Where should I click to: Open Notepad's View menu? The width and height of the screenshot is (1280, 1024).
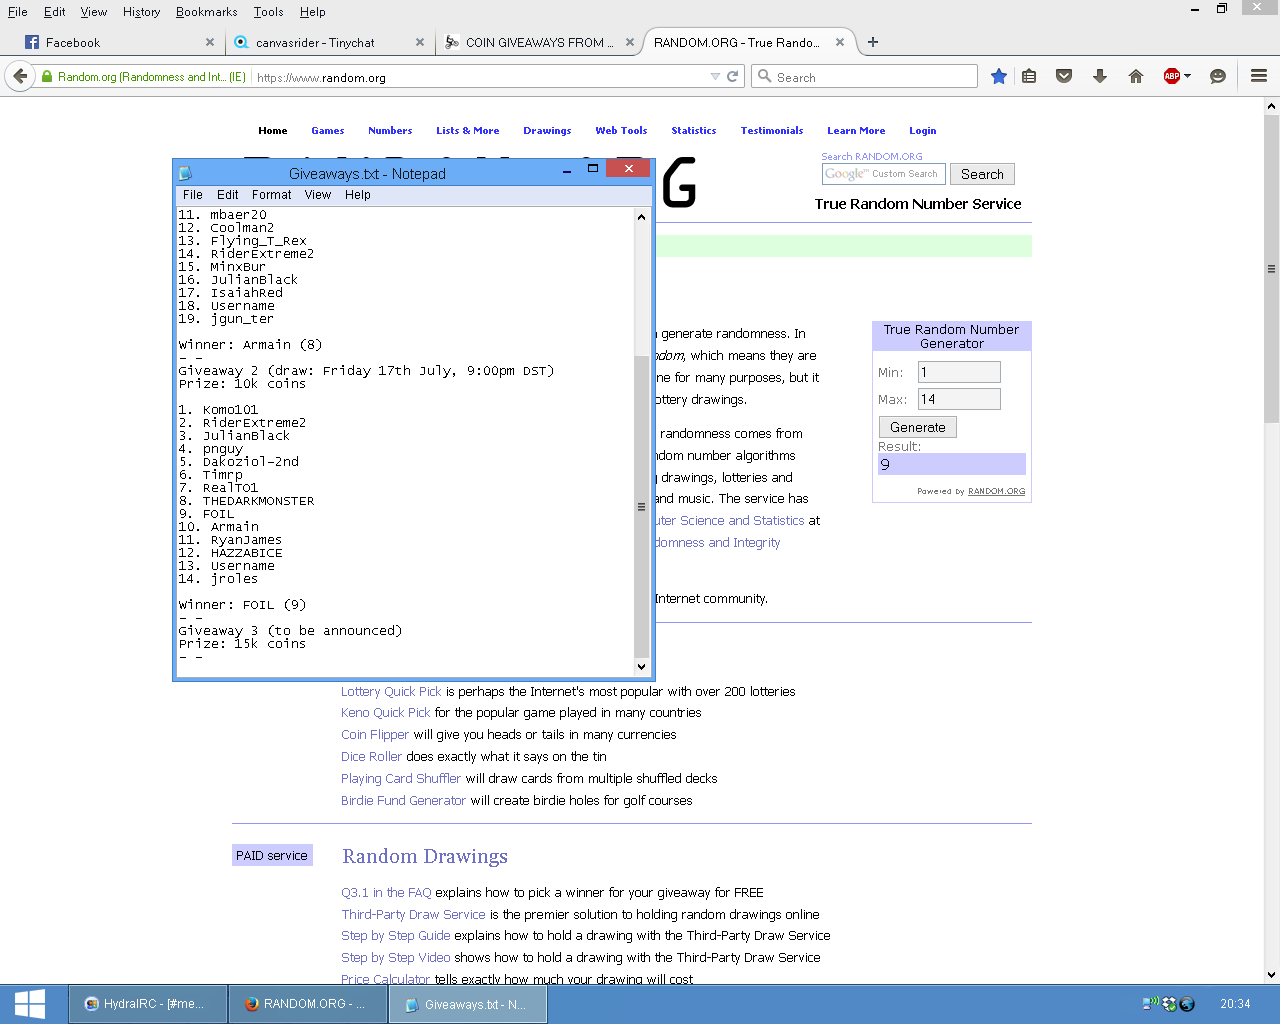(318, 195)
